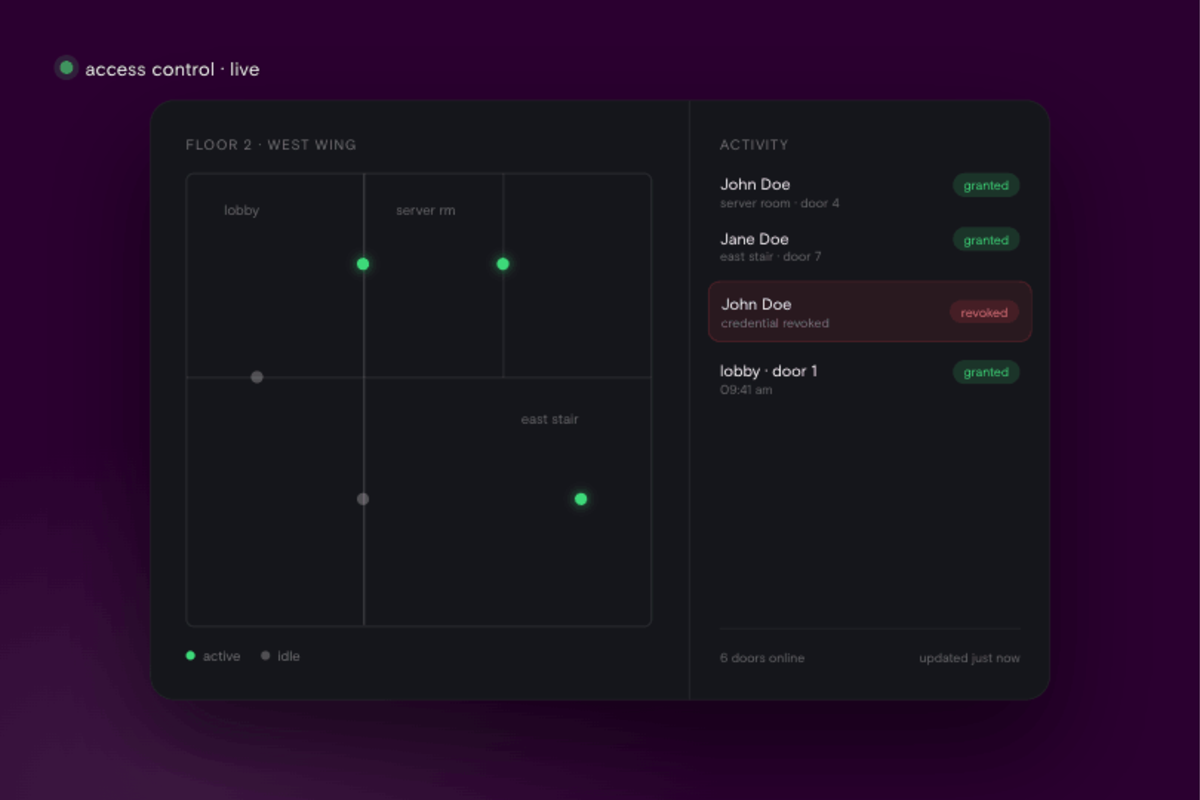
Task: Open the granted badge for server room door 4
Action: click(986, 185)
